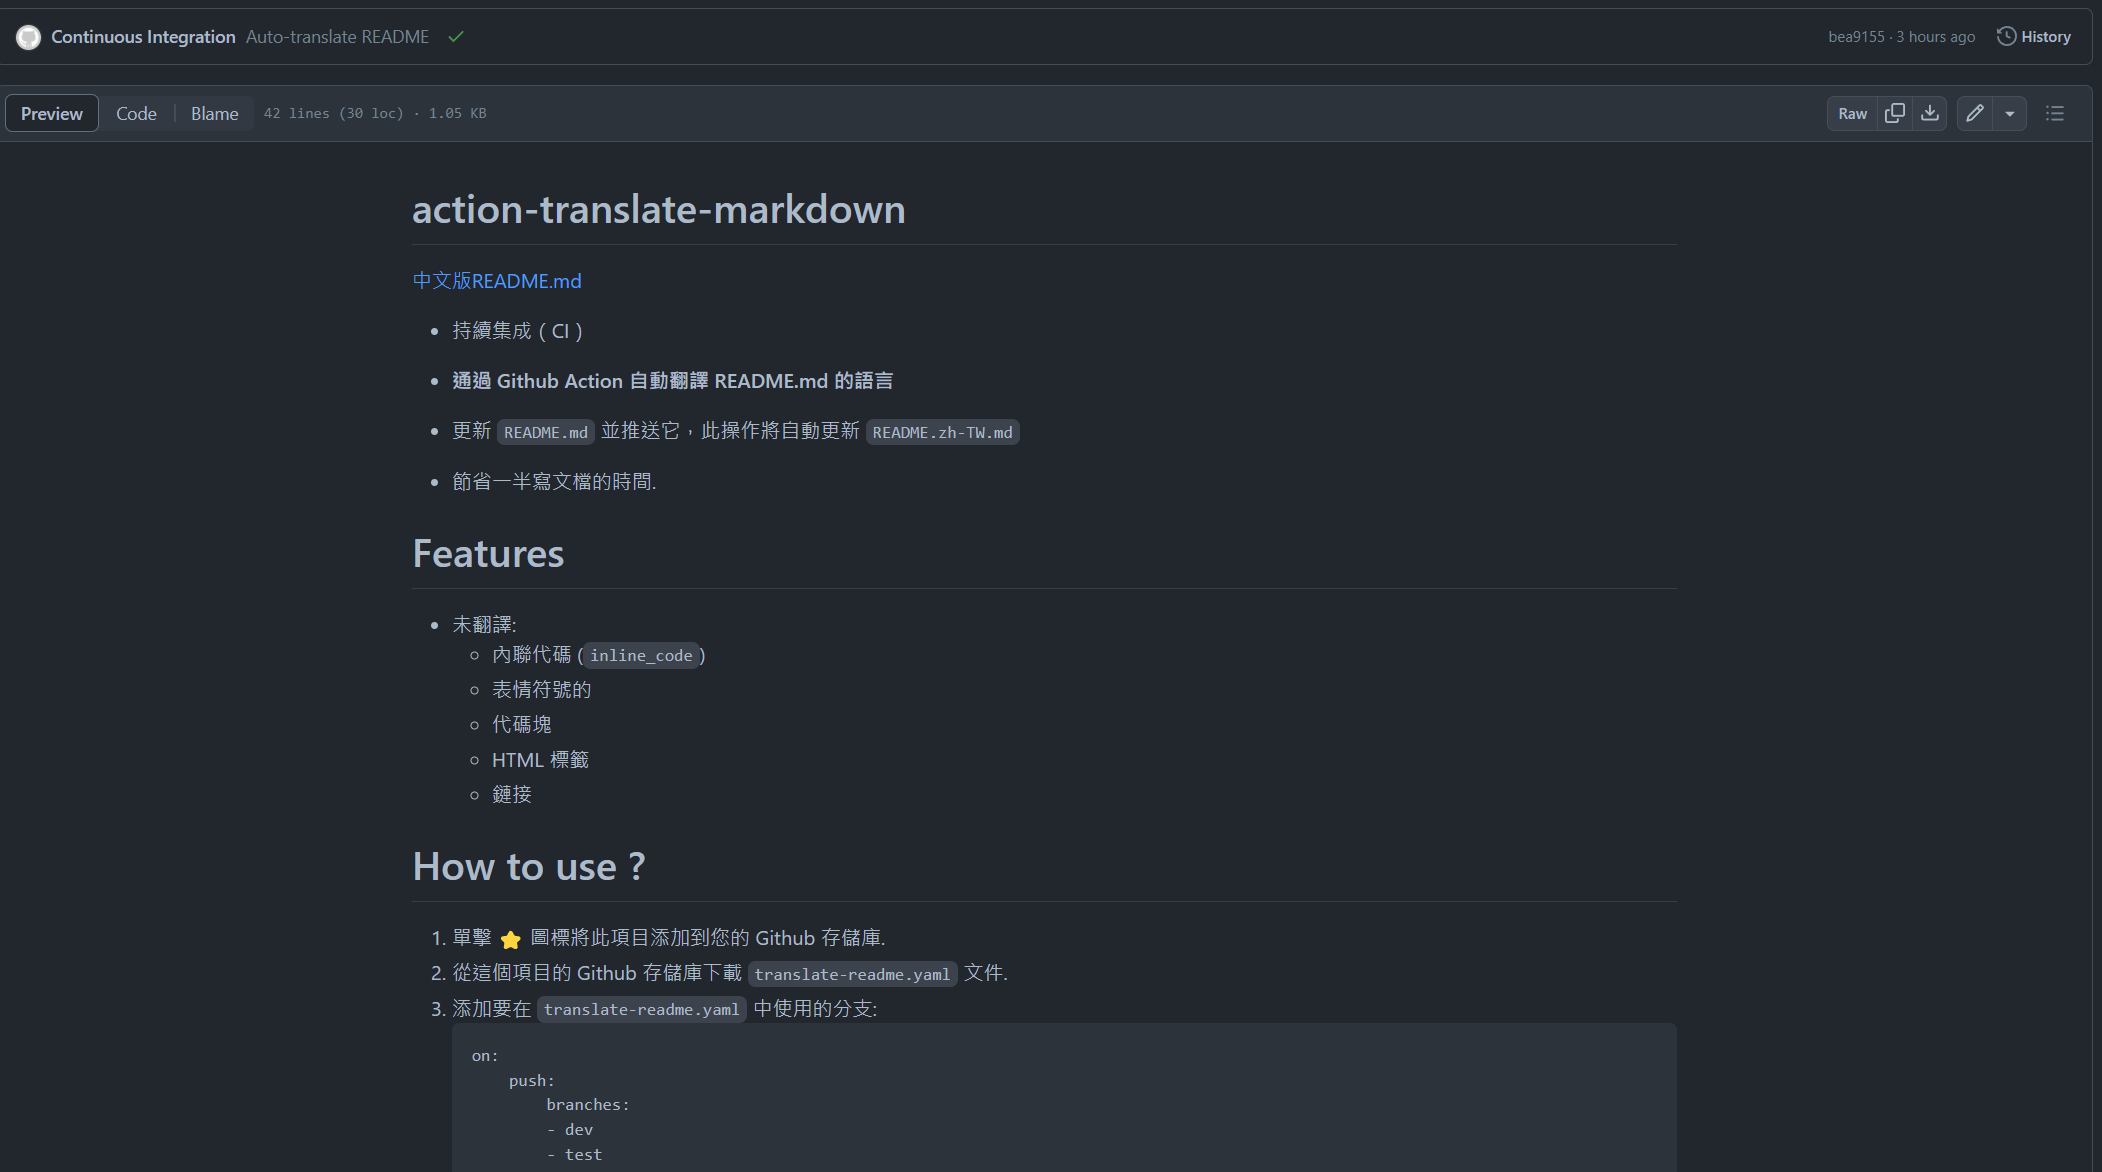Click the Continuous Integration bot avatar

coord(28,36)
